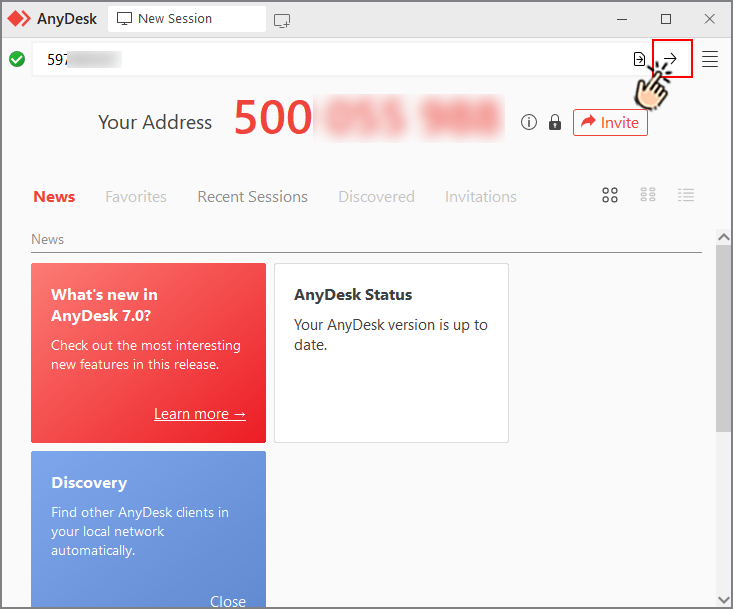Click the lock password icon

tap(555, 122)
